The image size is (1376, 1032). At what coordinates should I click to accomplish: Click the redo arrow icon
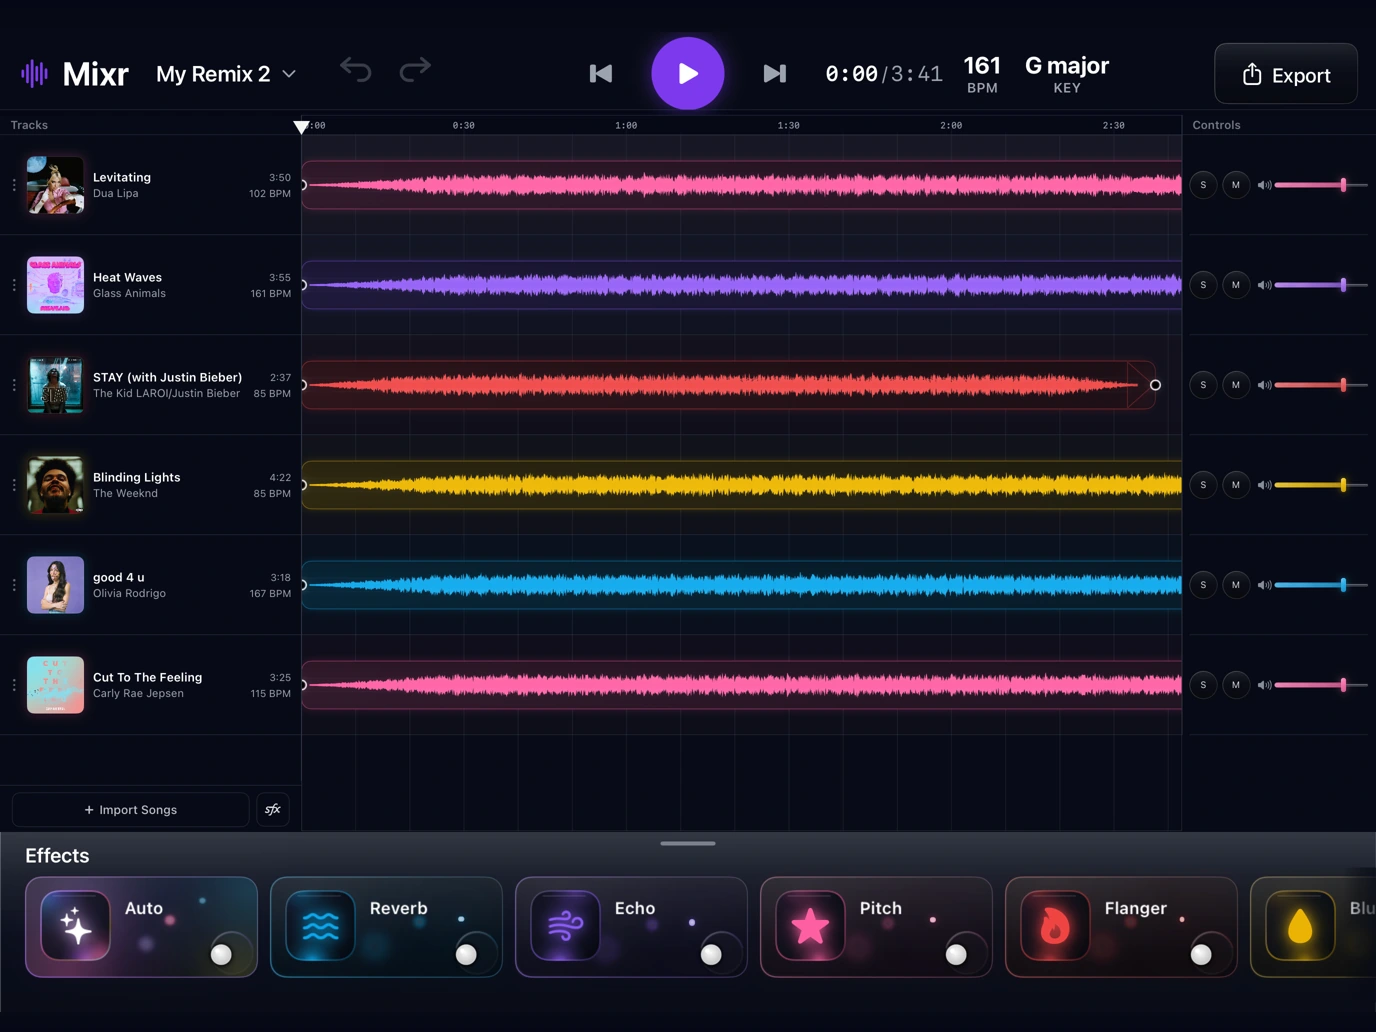point(415,69)
